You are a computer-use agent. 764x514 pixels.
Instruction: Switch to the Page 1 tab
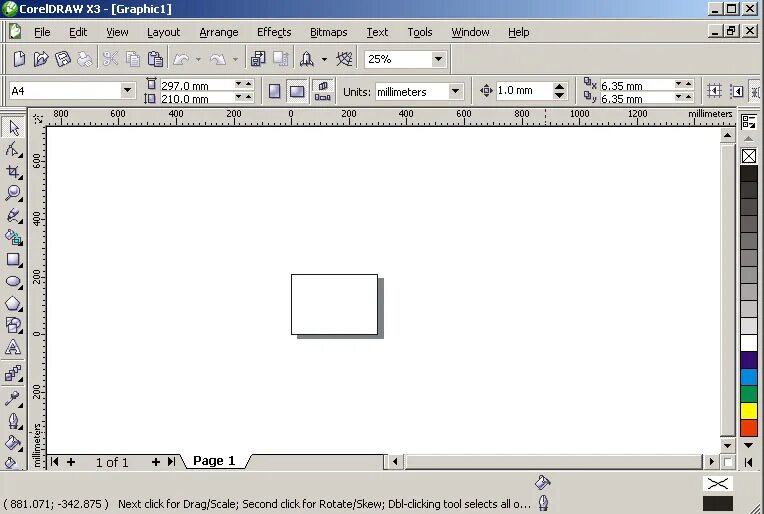point(214,461)
